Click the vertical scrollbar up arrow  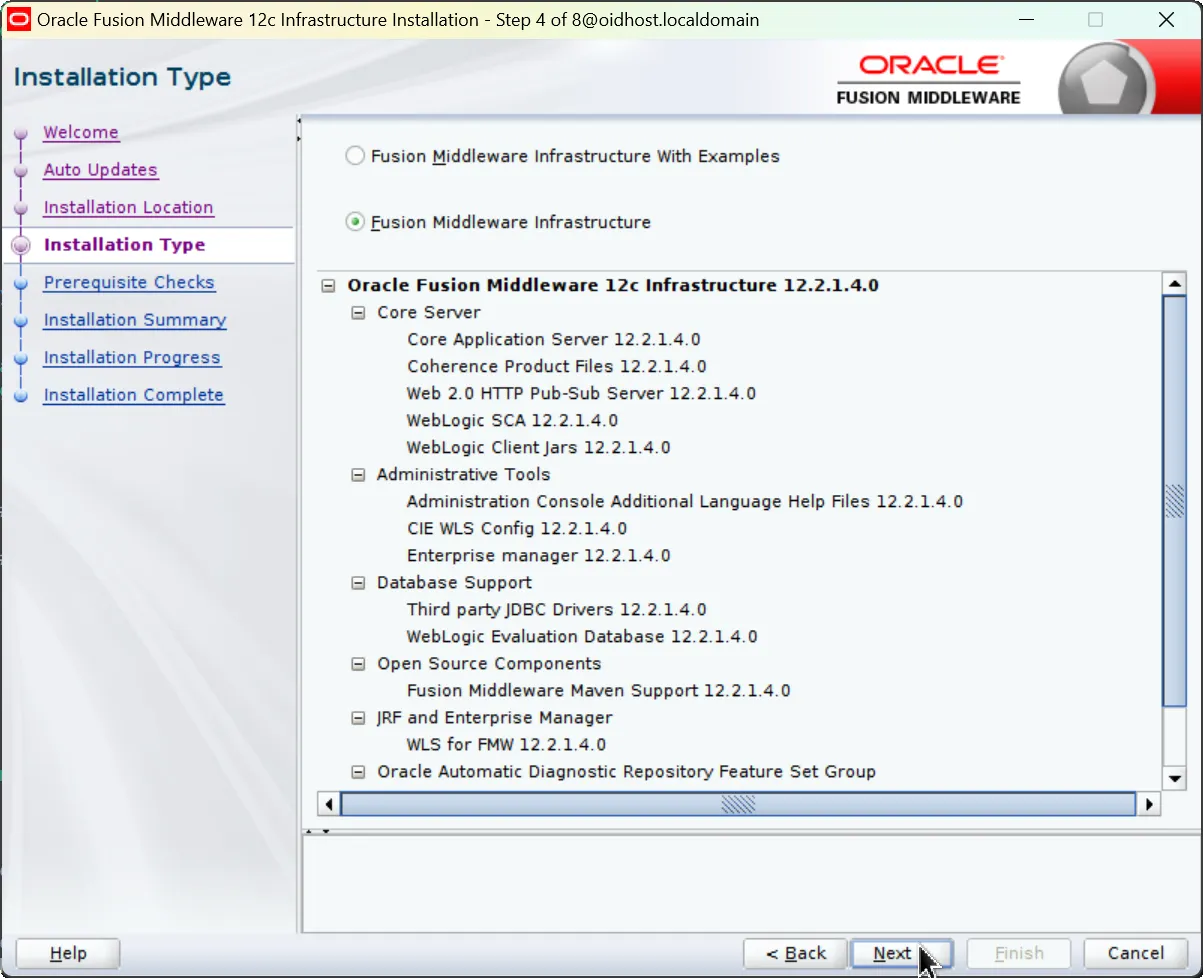point(1174,284)
